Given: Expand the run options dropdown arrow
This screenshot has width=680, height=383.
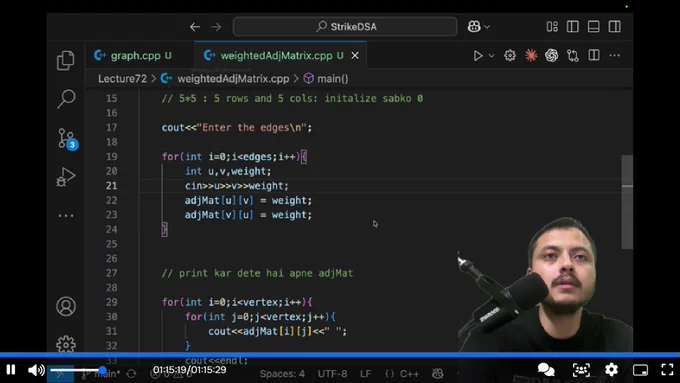Looking at the screenshot, I should (491, 56).
